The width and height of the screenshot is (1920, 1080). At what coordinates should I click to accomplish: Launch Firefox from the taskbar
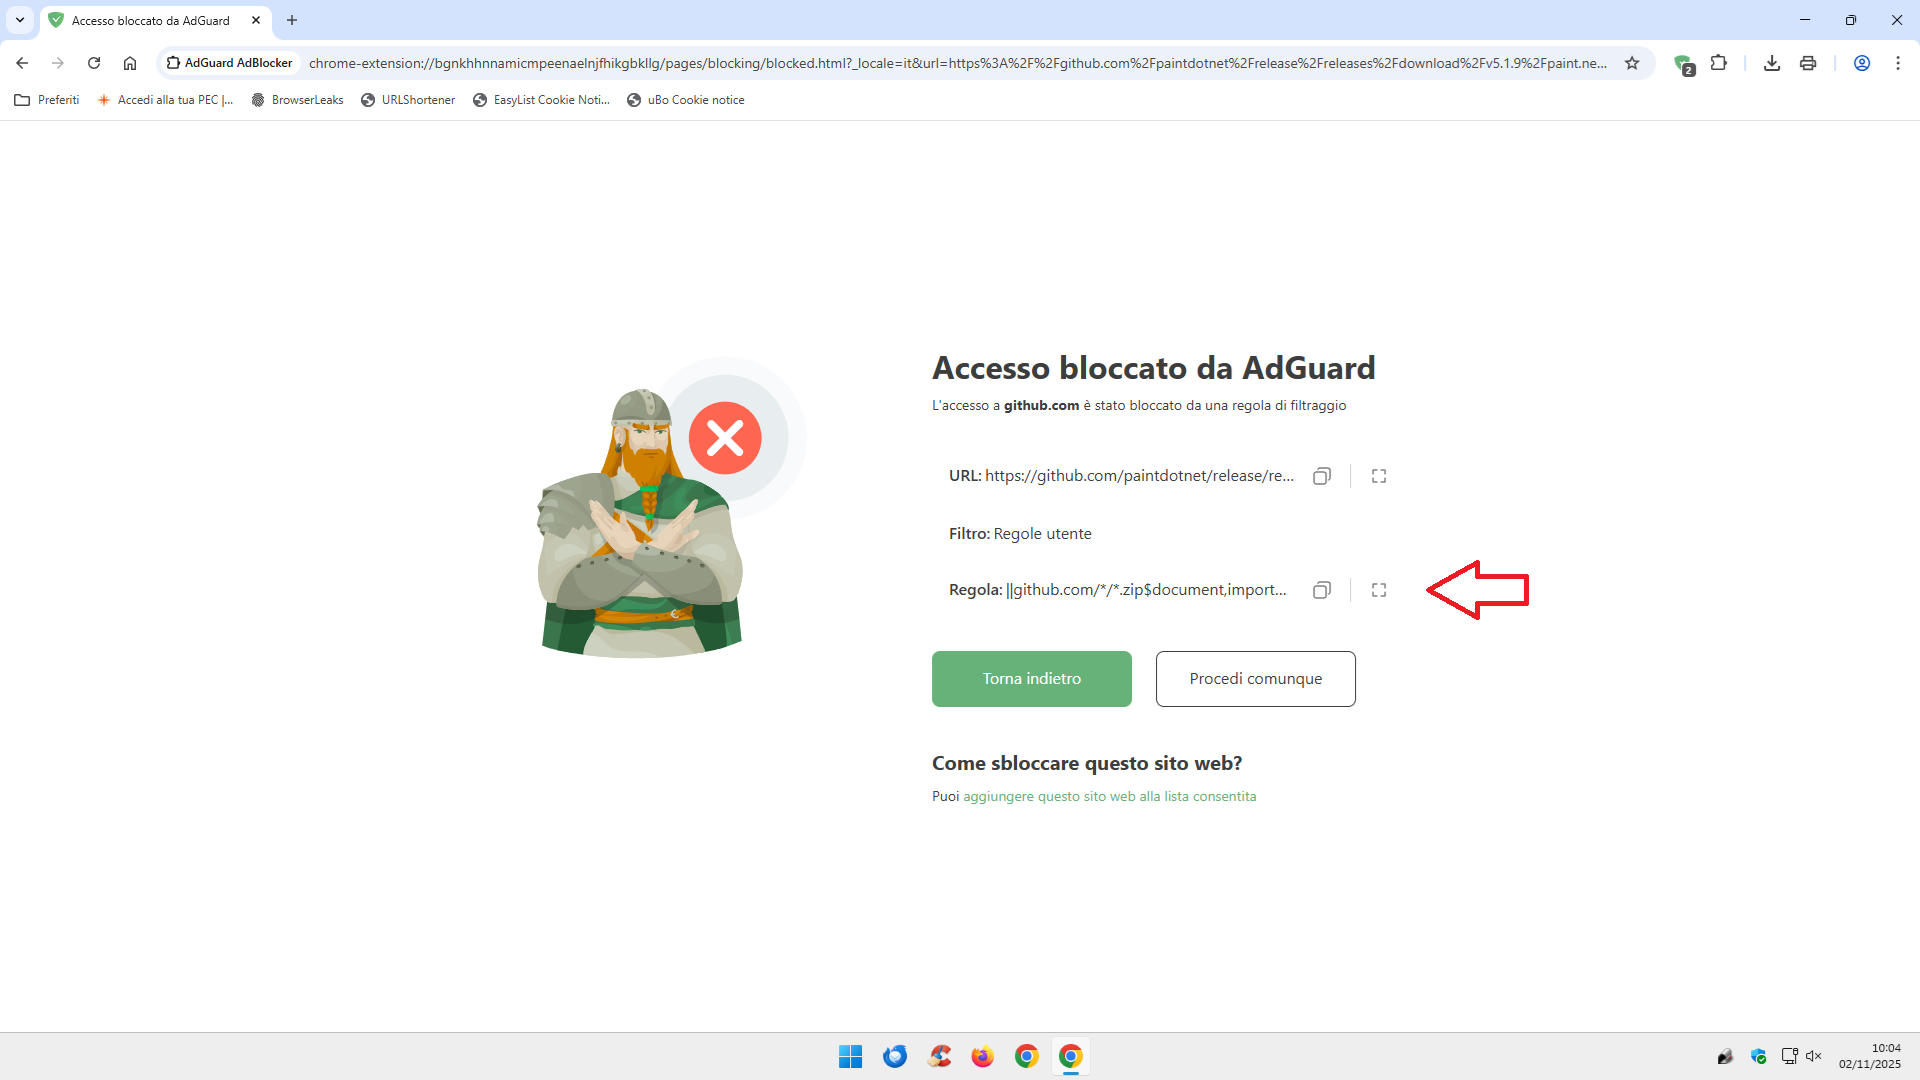tap(983, 1056)
